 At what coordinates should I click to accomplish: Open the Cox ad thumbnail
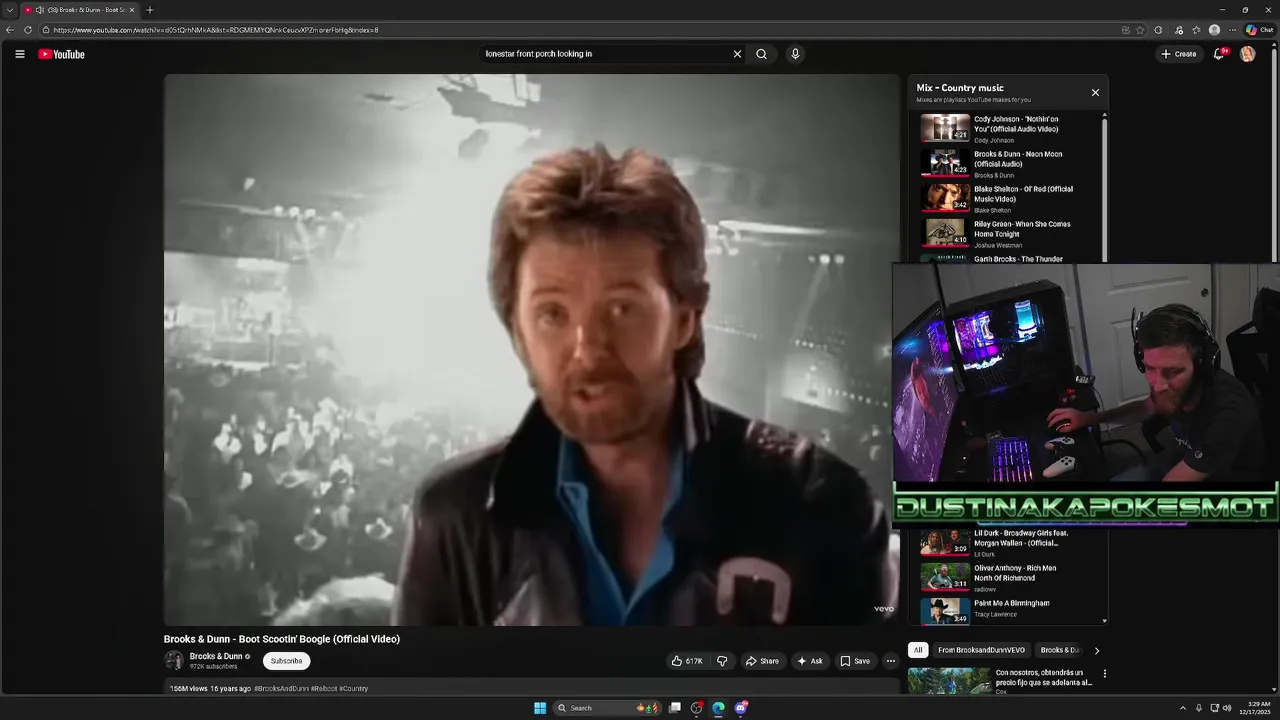[x=949, y=681]
